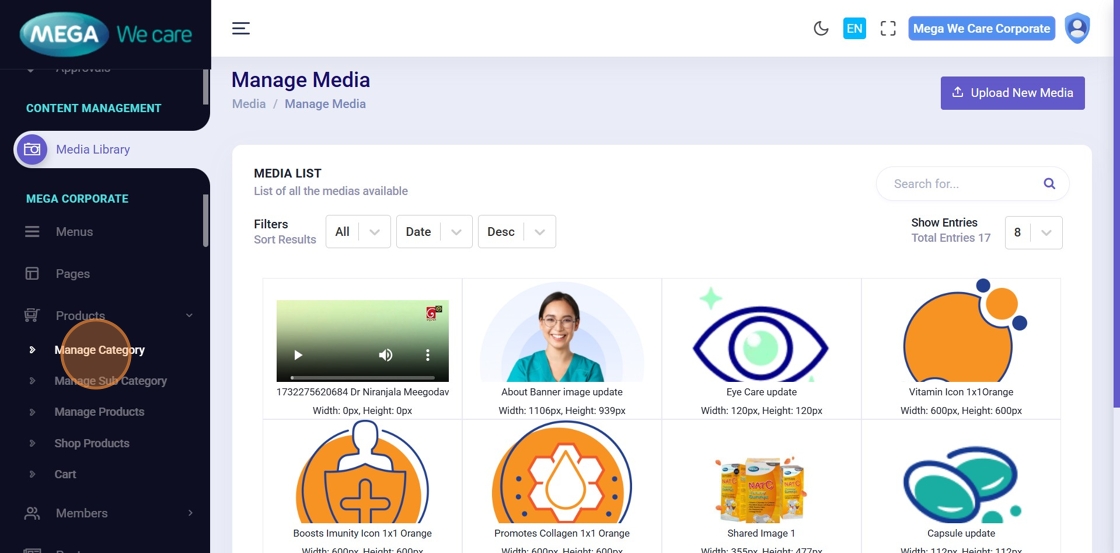Click the Search for input field
The image size is (1120, 553).
pyautogui.click(x=960, y=184)
